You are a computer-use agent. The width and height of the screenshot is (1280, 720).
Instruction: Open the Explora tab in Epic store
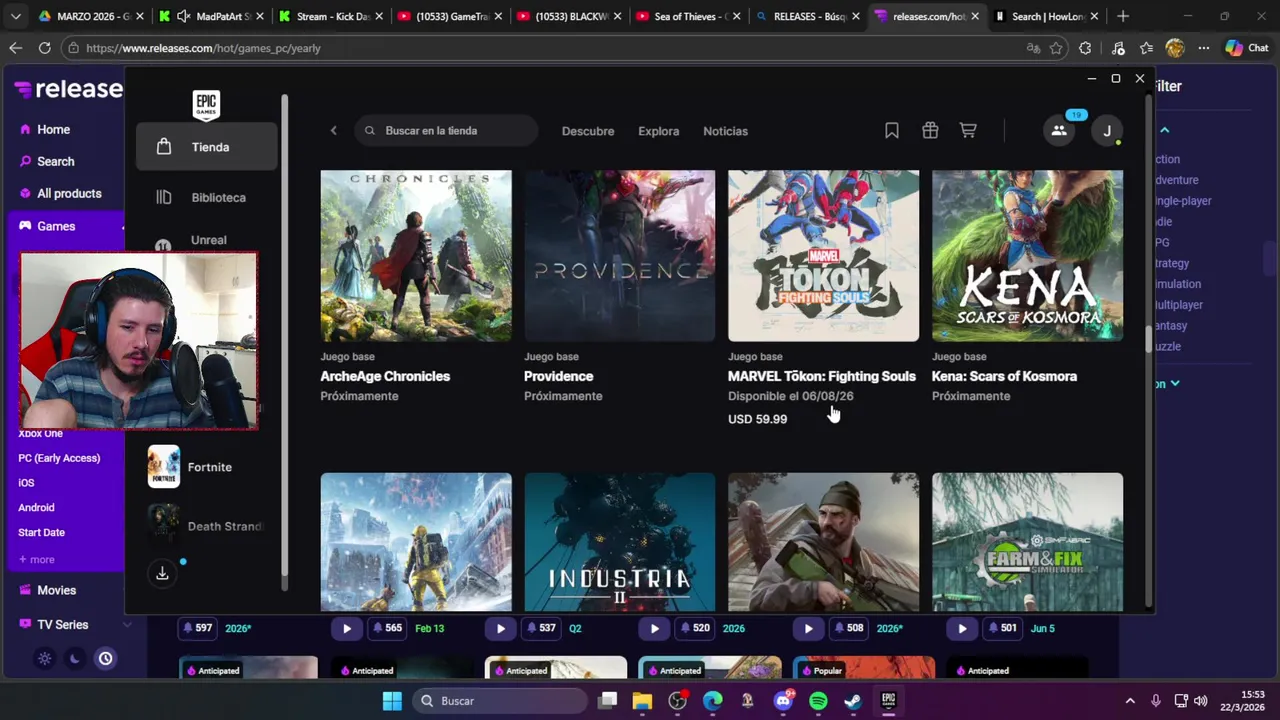click(658, 131)
